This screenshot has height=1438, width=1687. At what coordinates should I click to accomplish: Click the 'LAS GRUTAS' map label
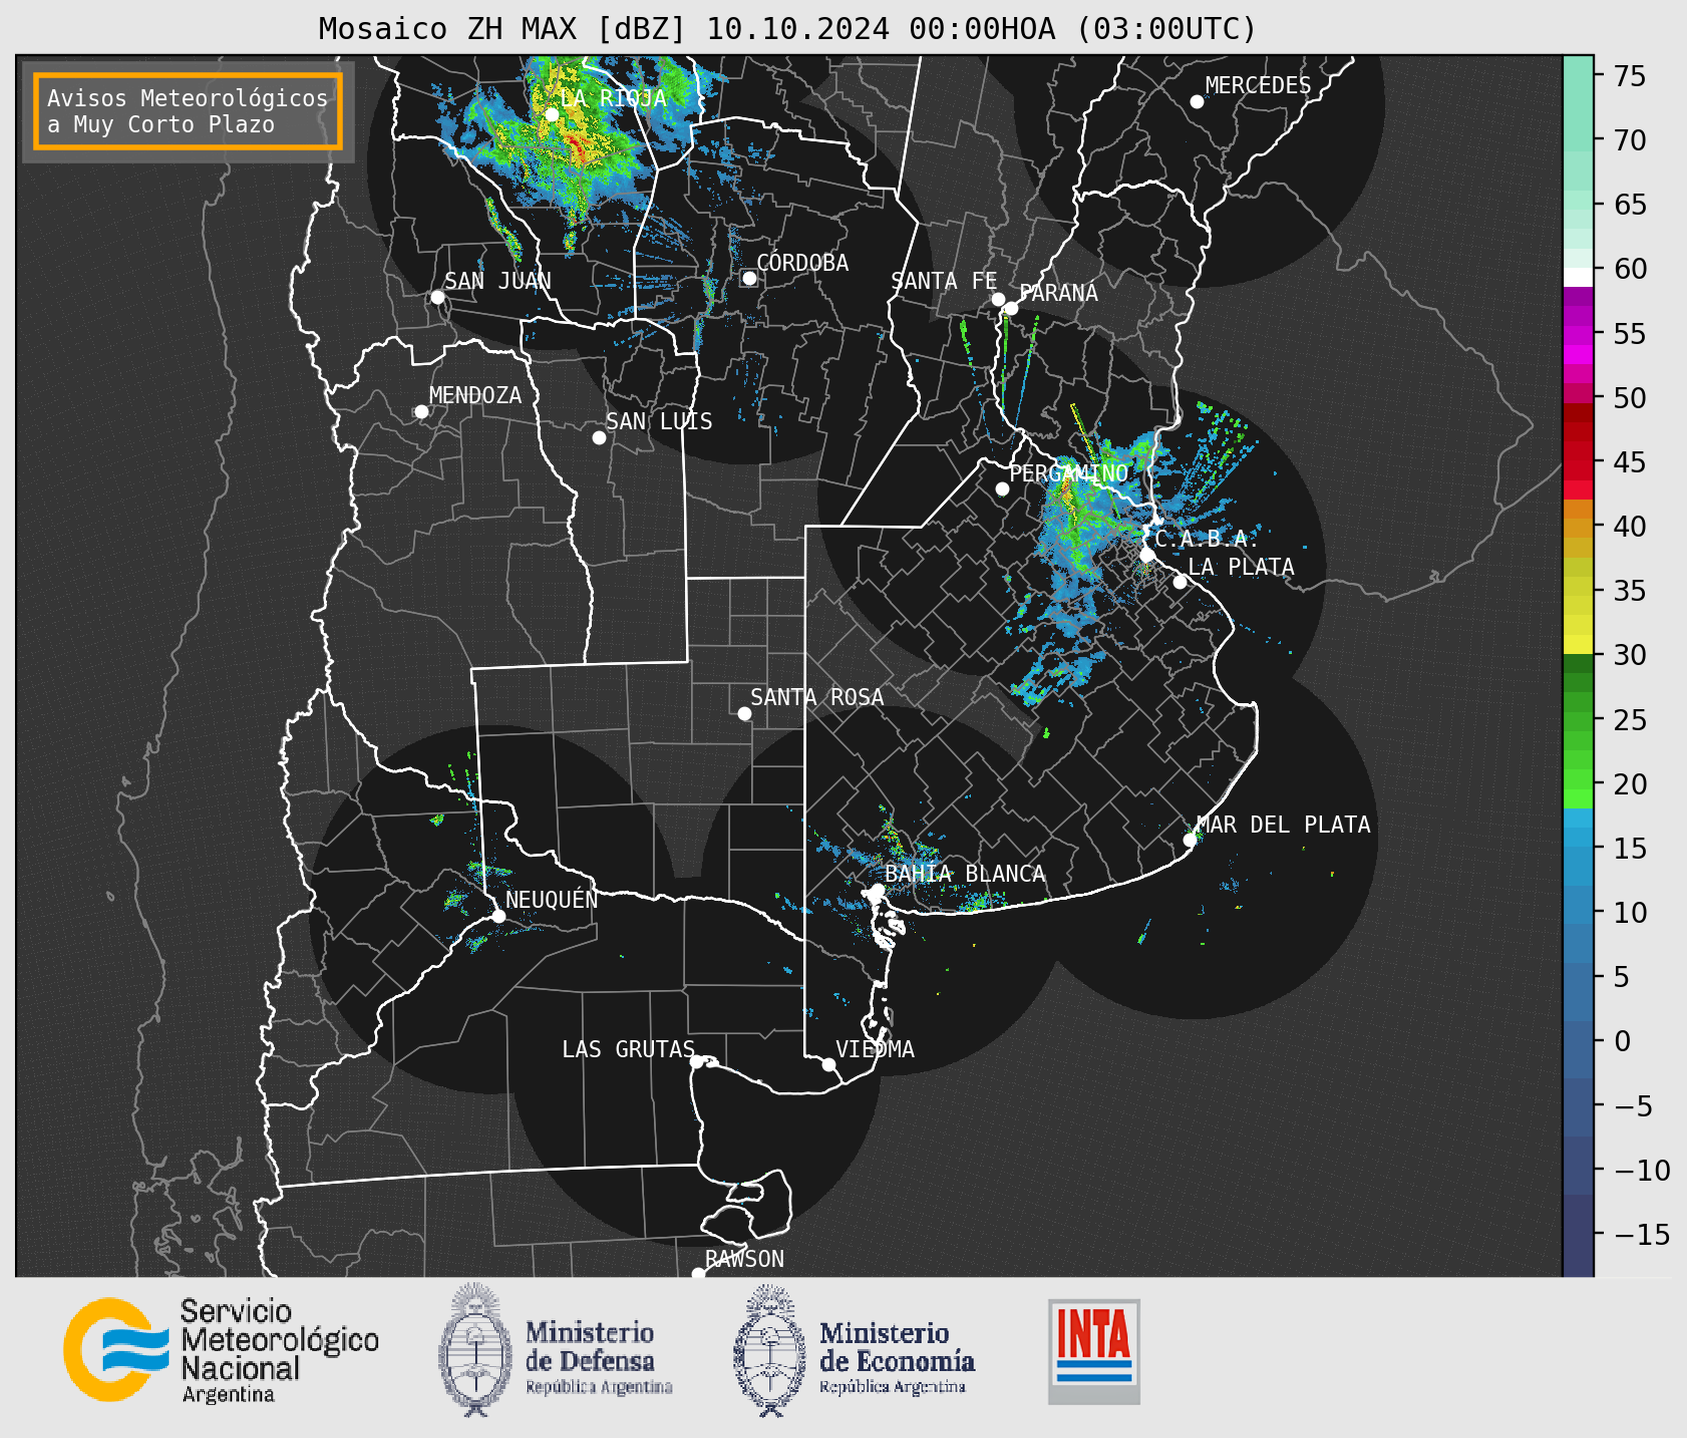pos(628,1049)
